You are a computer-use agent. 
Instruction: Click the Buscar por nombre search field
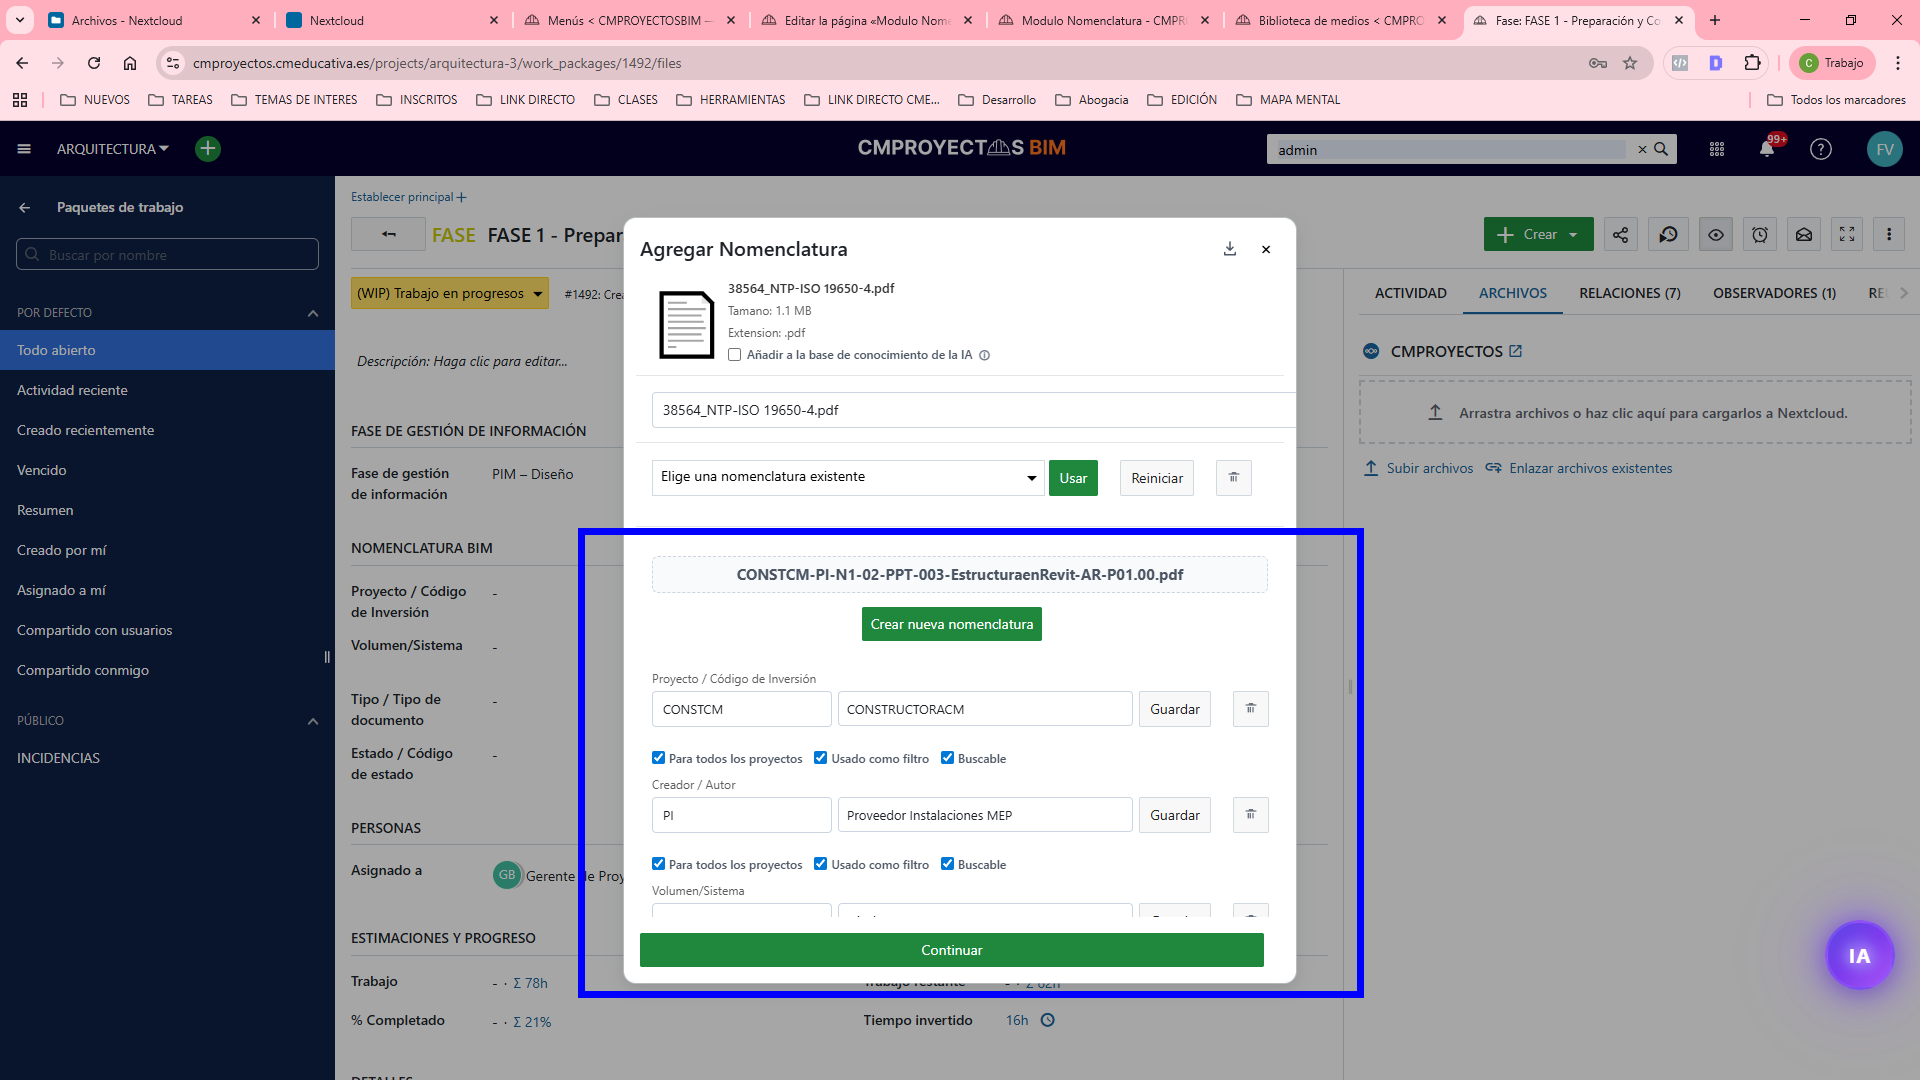168,255
